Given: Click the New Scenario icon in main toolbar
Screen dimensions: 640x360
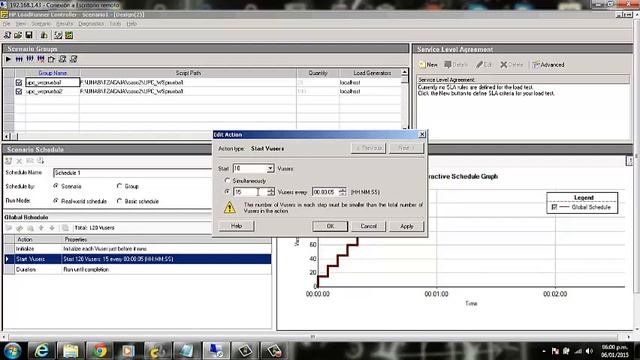Looking at the screenshot, I should point(7,36).
